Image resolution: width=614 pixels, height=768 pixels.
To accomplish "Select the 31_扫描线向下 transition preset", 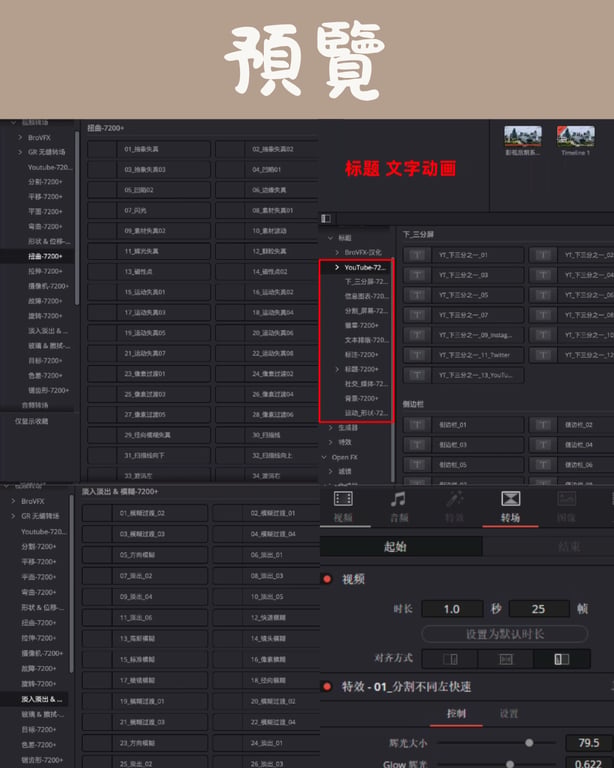I will coord(149,455).
